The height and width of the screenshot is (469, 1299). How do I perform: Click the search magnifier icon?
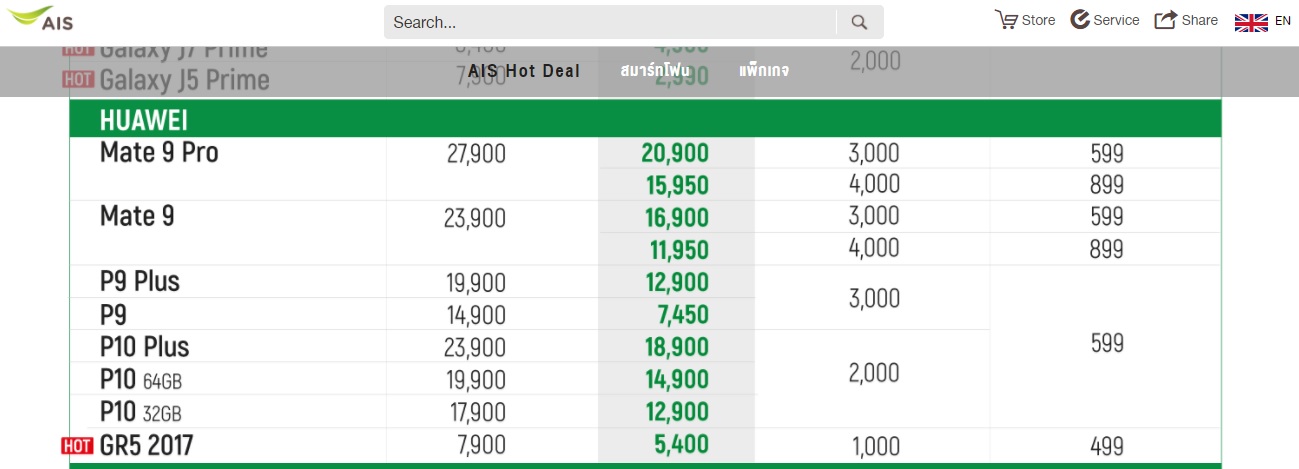point(859,22)
